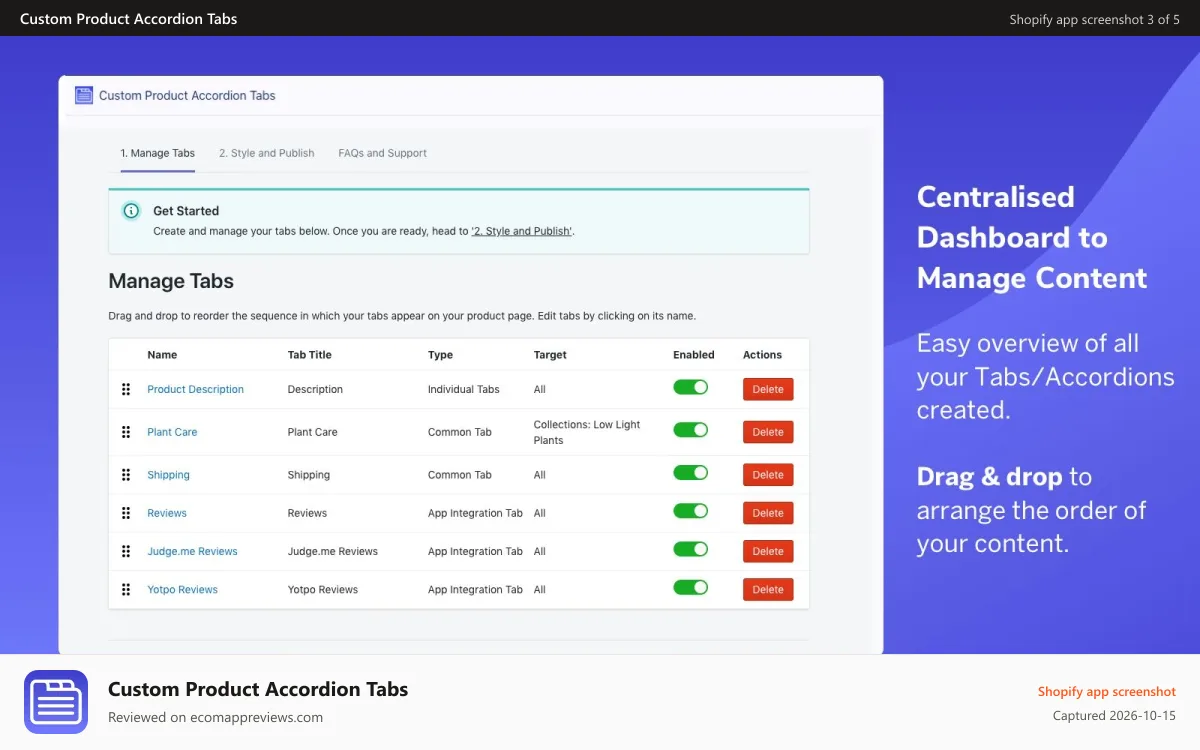Disable the Product Description tab toggle

point(690,387)
